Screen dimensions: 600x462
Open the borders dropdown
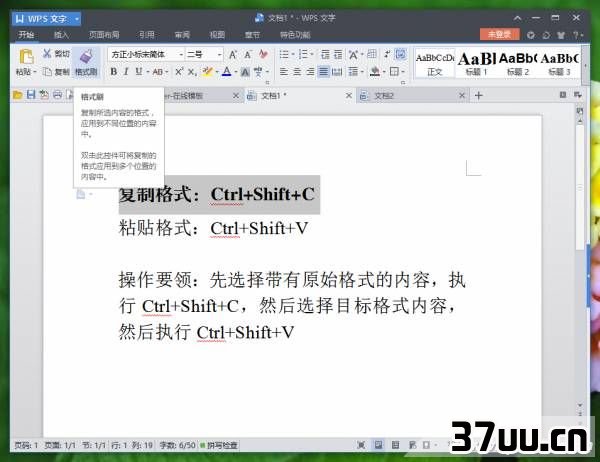(x=403, y=72)
